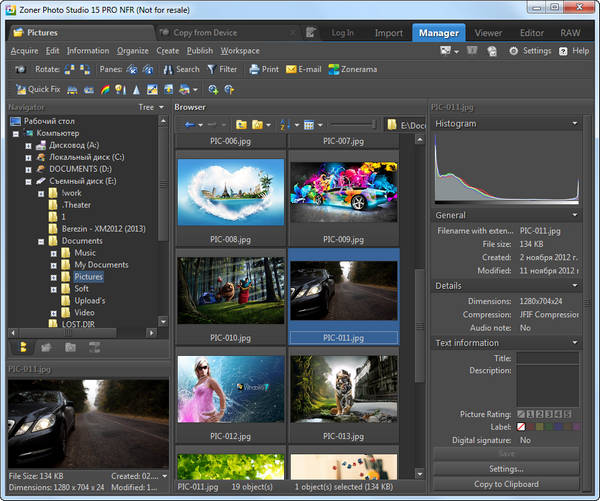Select the PIC-008.jpg thumbnail

230,190
